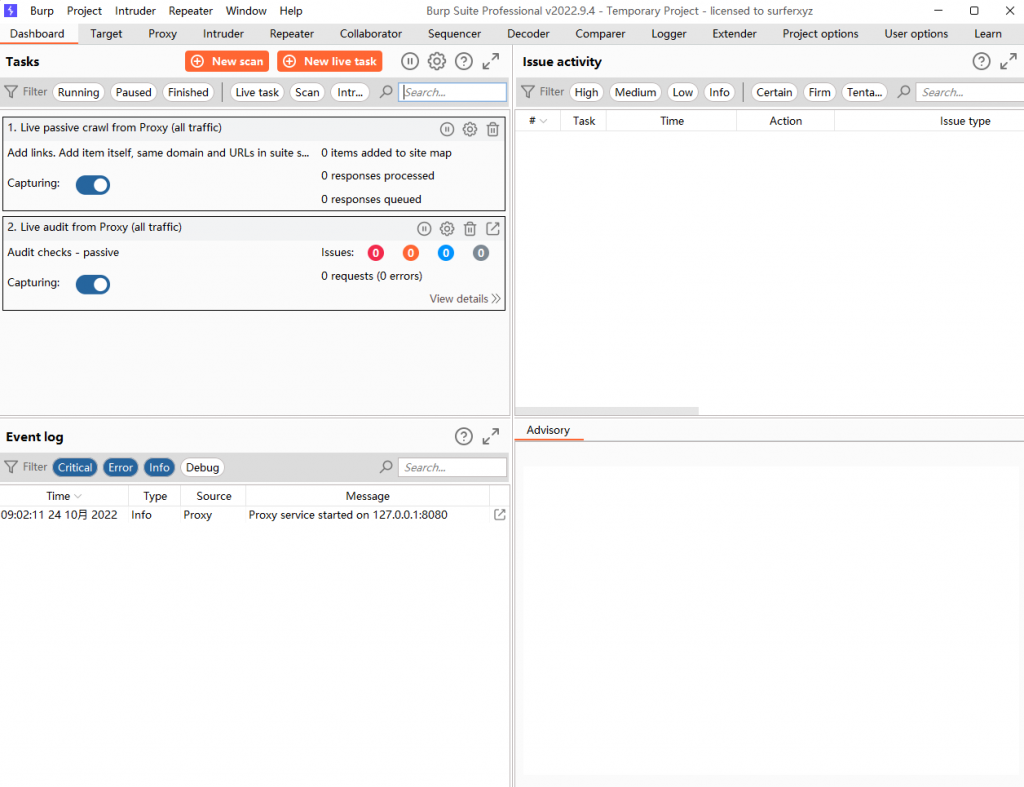This screenshot has width=1024, height=787.
Task: Expand the Event log panel
Action: [490, 436]
